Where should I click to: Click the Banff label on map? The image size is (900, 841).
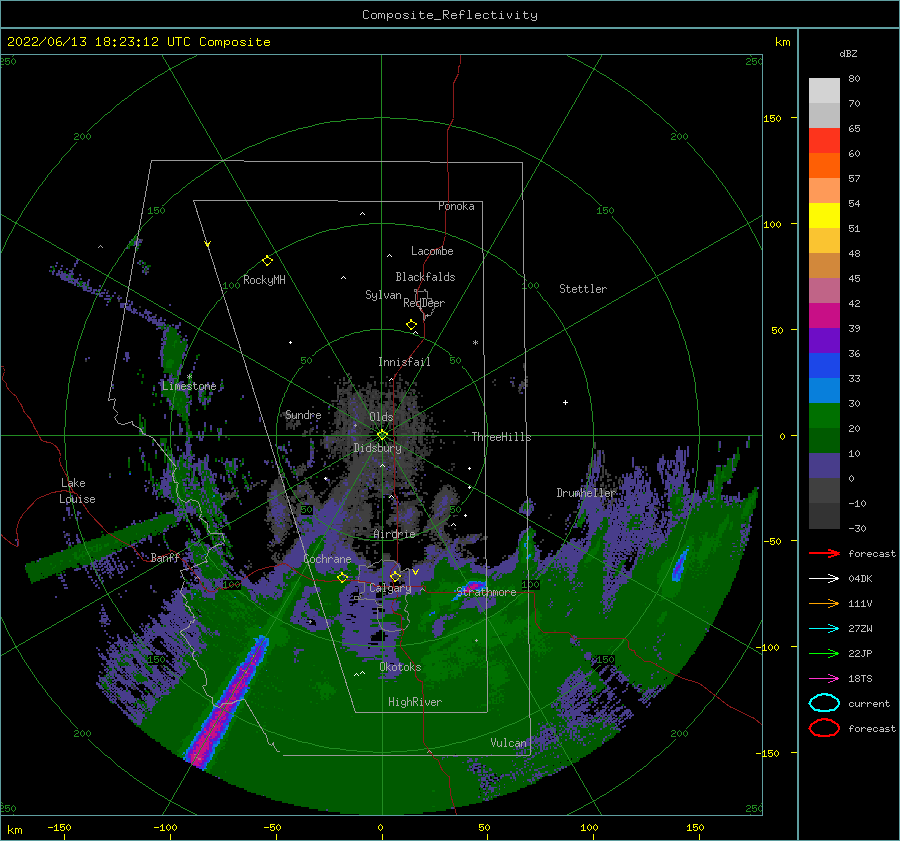tap(165, 557)
